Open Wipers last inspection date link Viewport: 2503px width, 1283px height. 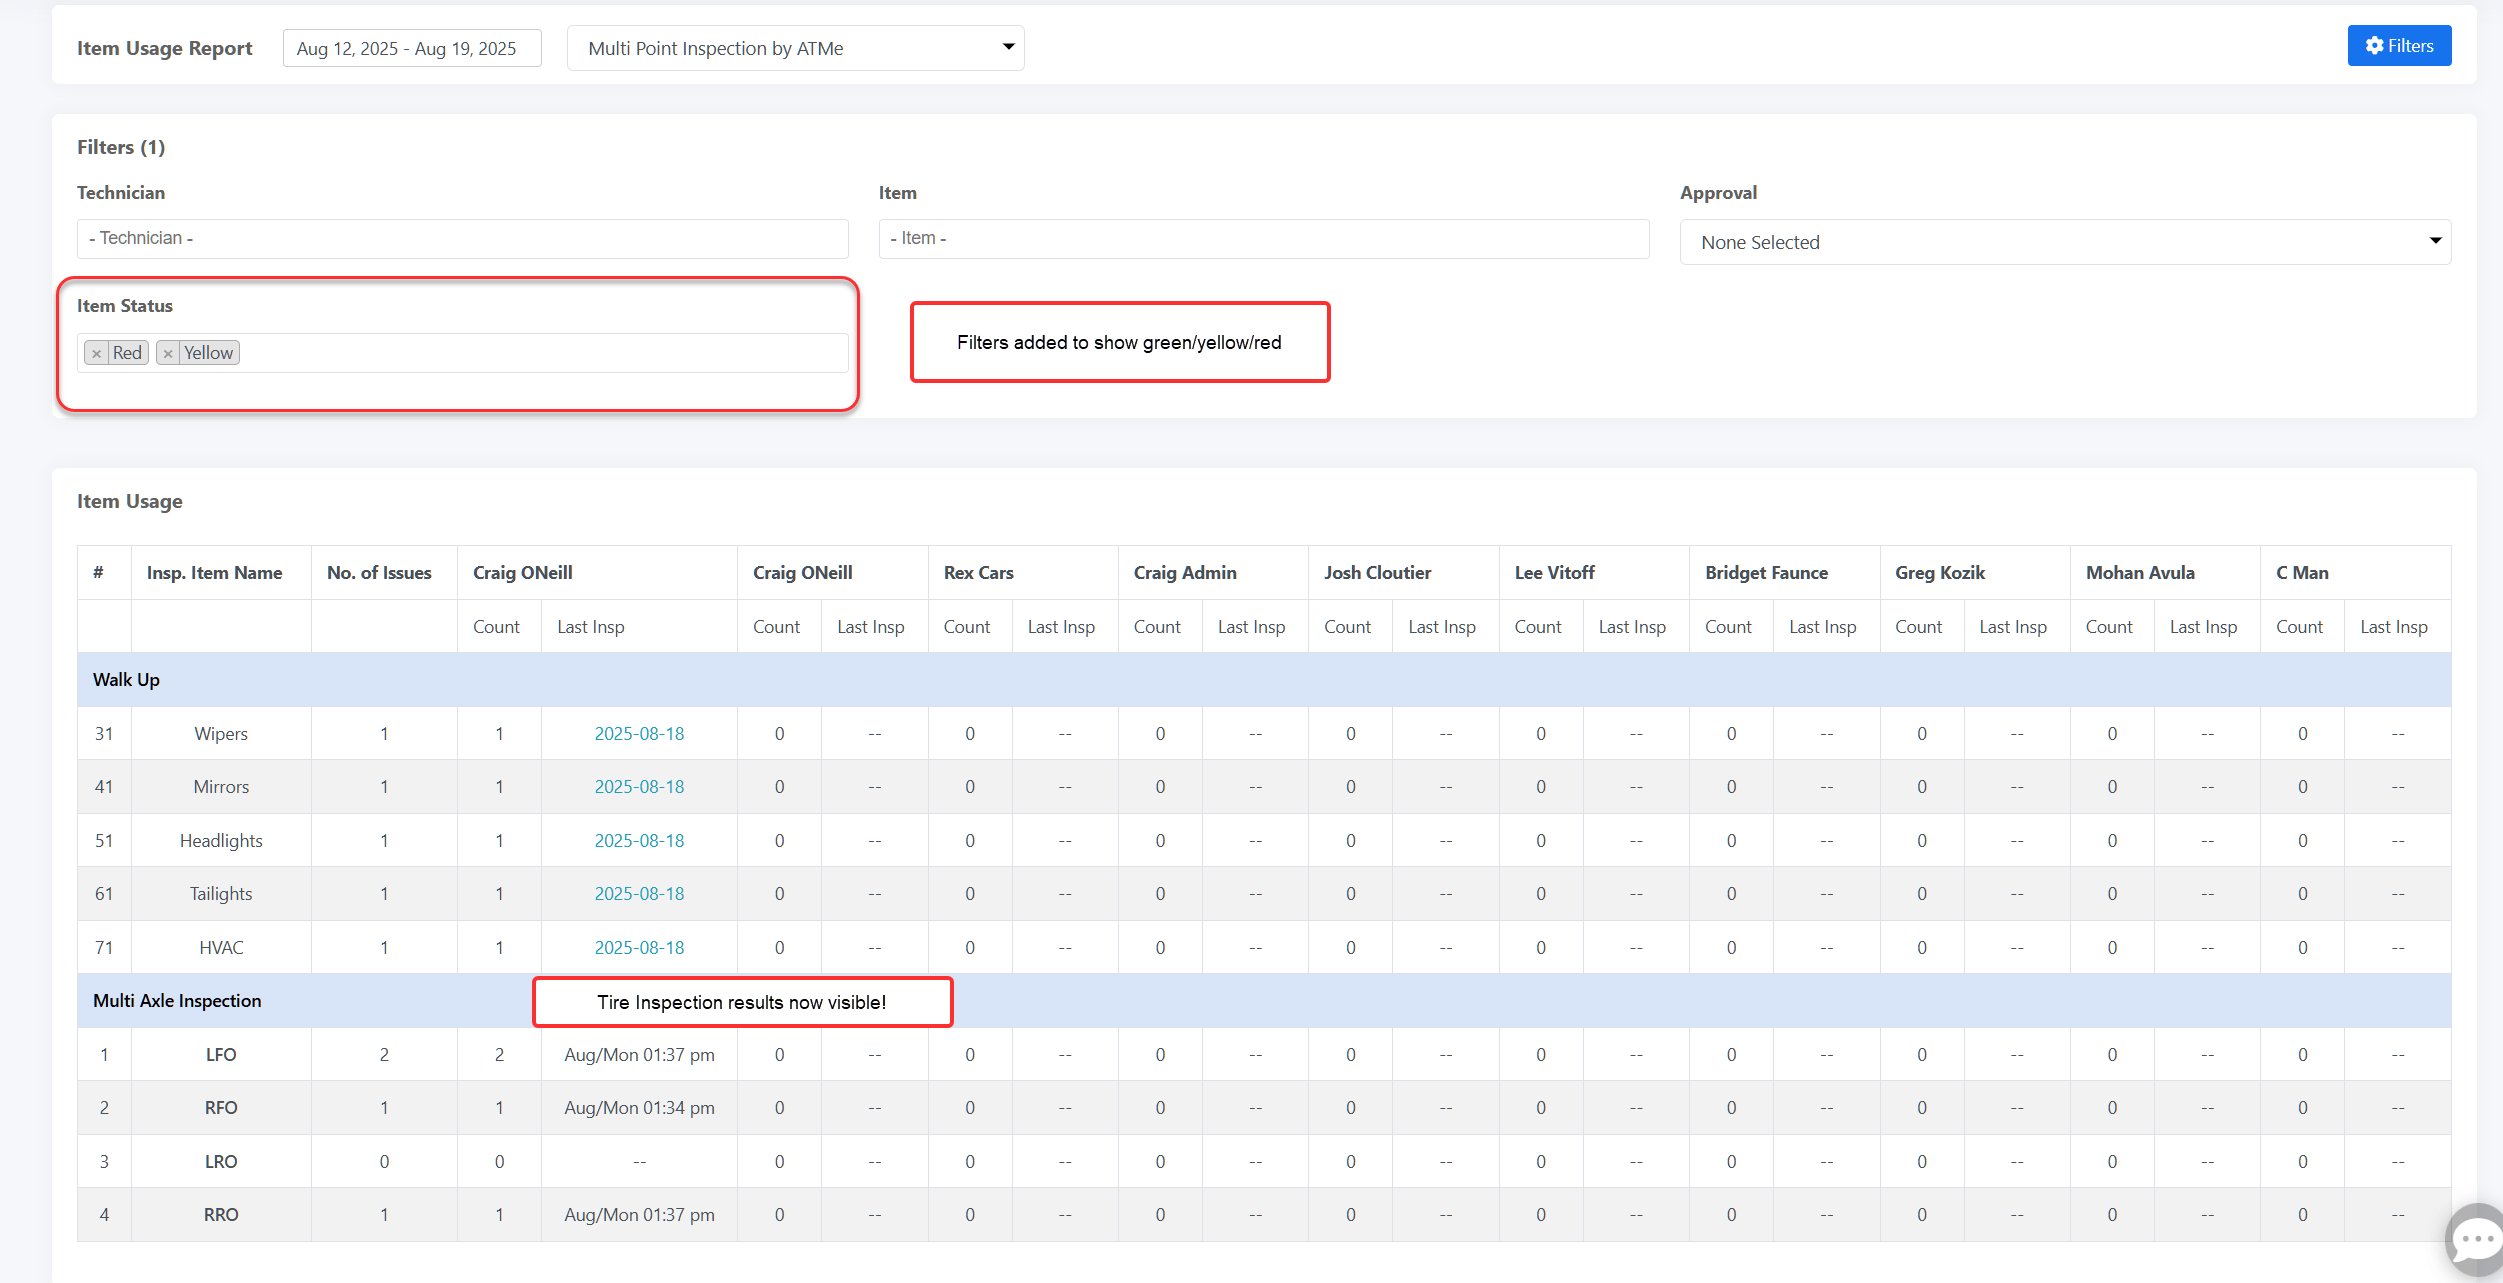point(639,733)
